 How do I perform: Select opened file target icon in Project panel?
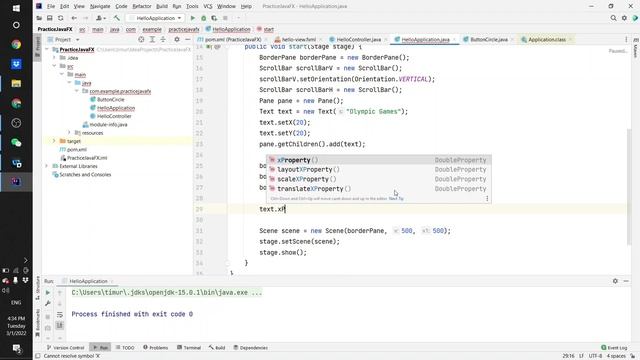pos(141,40)
